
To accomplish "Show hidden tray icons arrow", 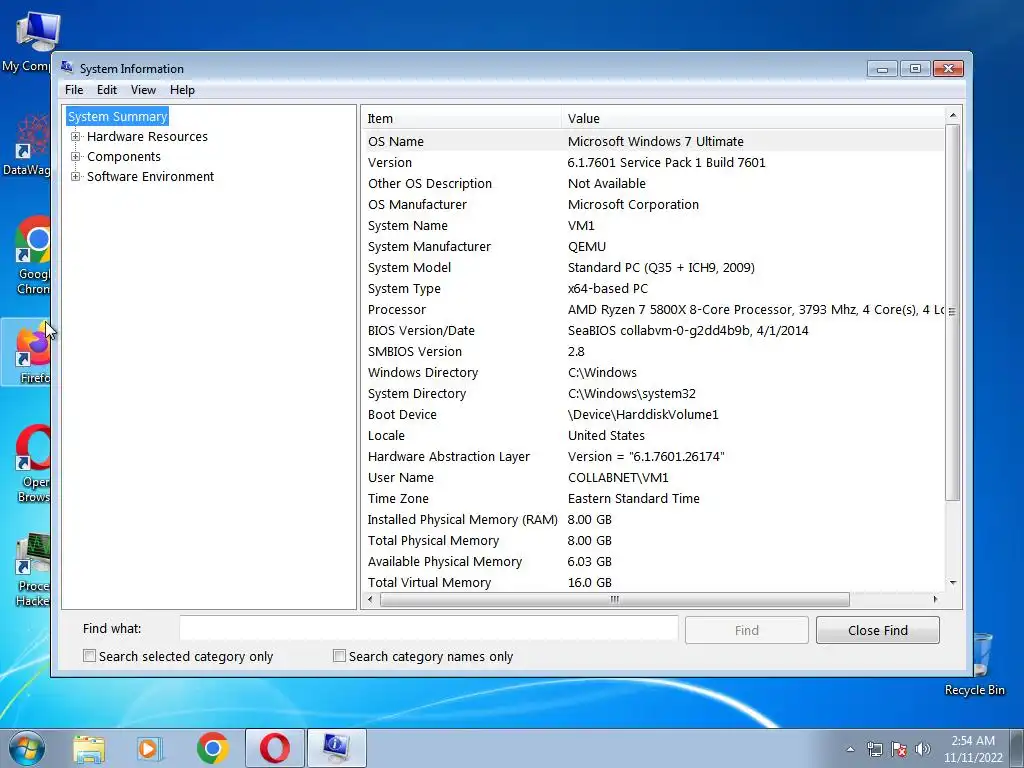I will click(x=850, y=749).
